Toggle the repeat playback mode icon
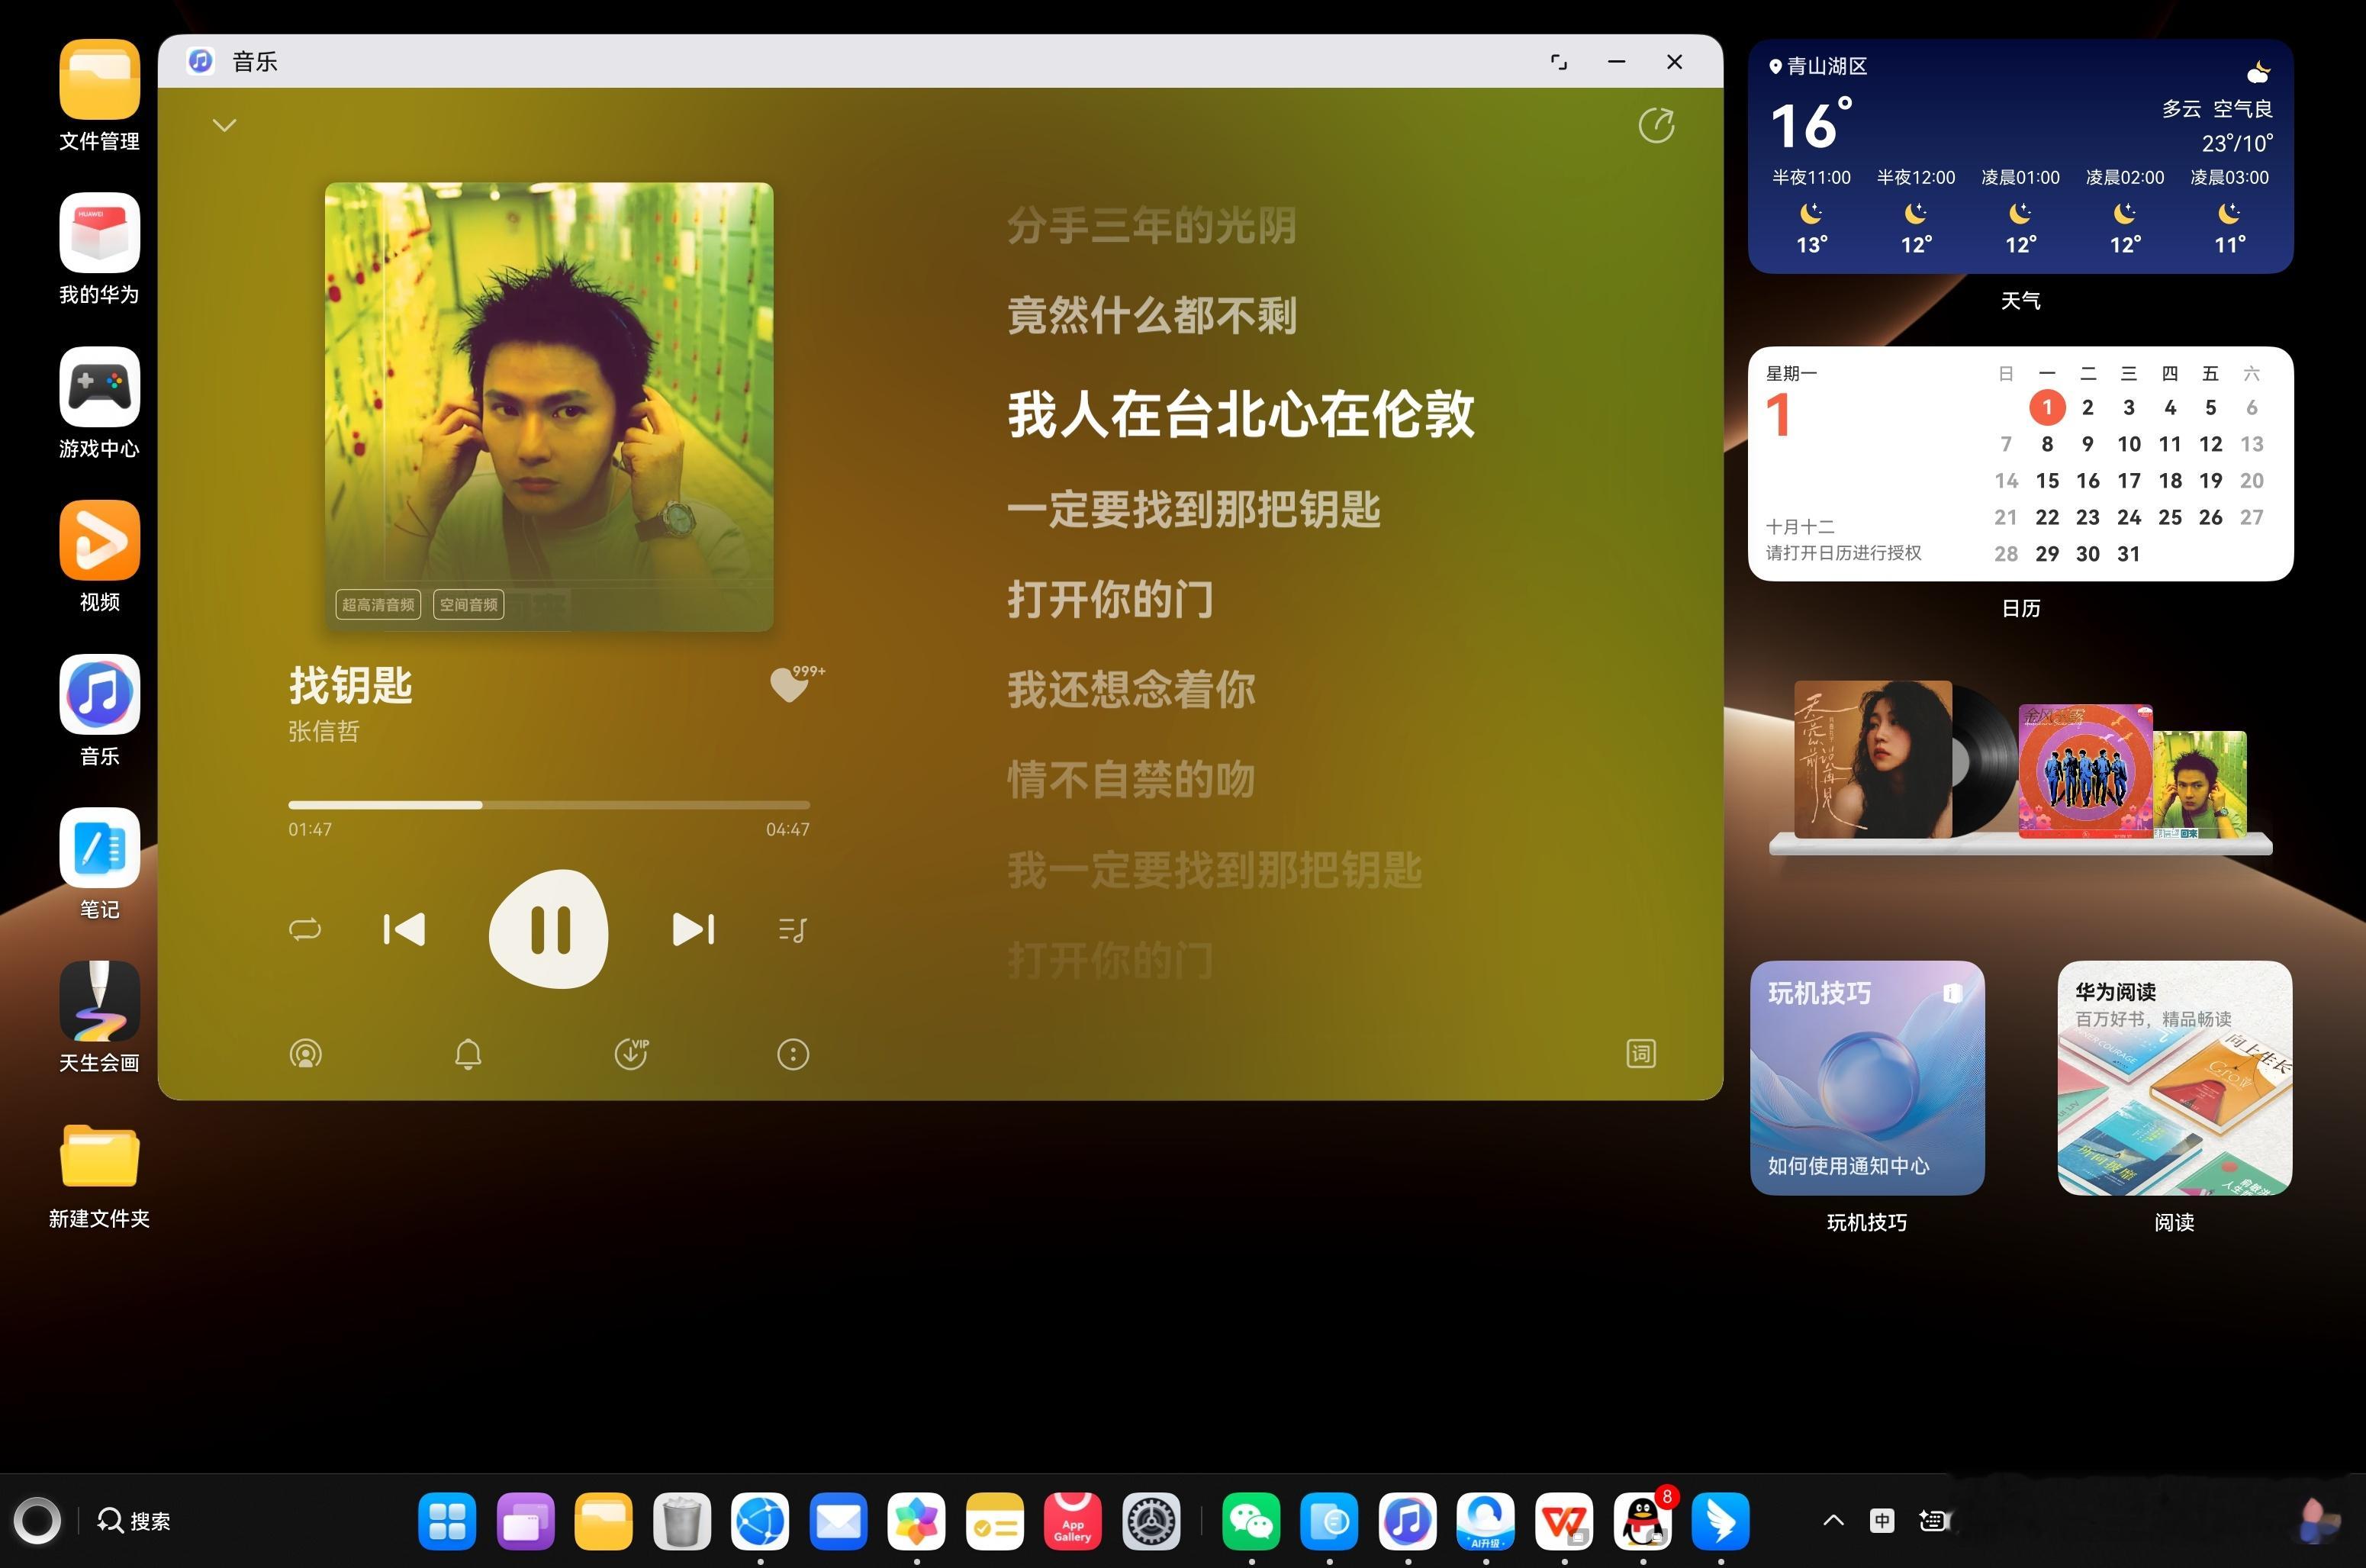This screenshot has width=2366, height=1568. click(x=305, y=929)
